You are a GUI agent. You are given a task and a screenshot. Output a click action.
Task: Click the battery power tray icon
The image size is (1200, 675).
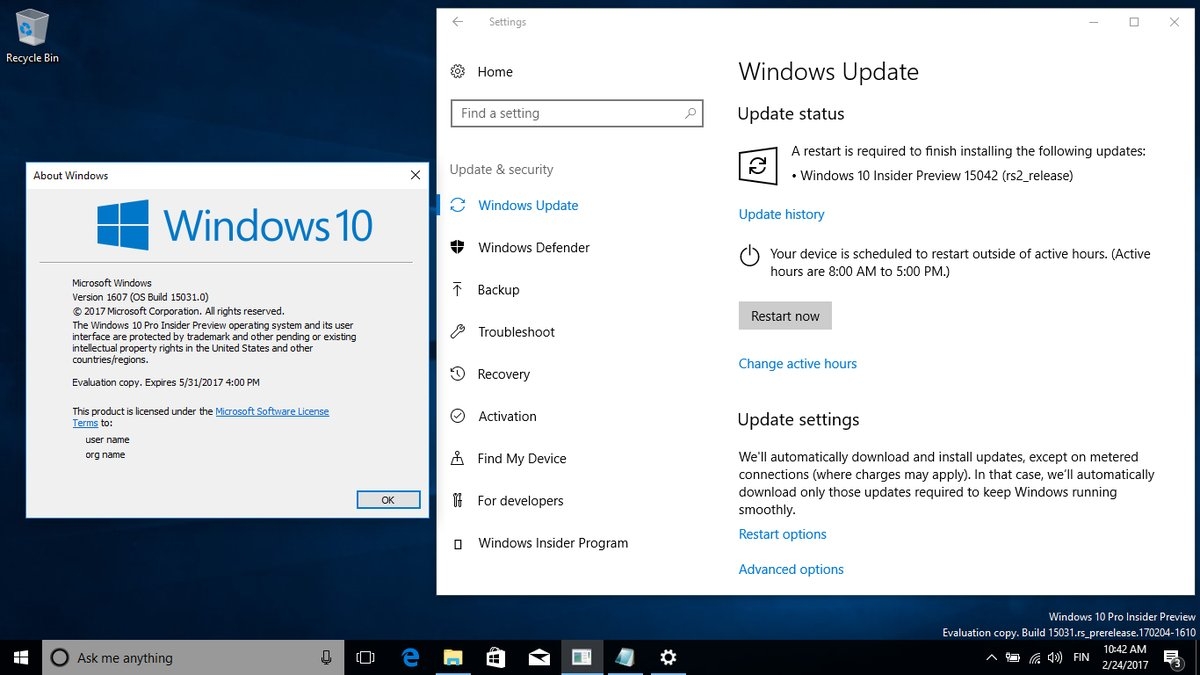pyautogui.click(x=1013, y=657)
